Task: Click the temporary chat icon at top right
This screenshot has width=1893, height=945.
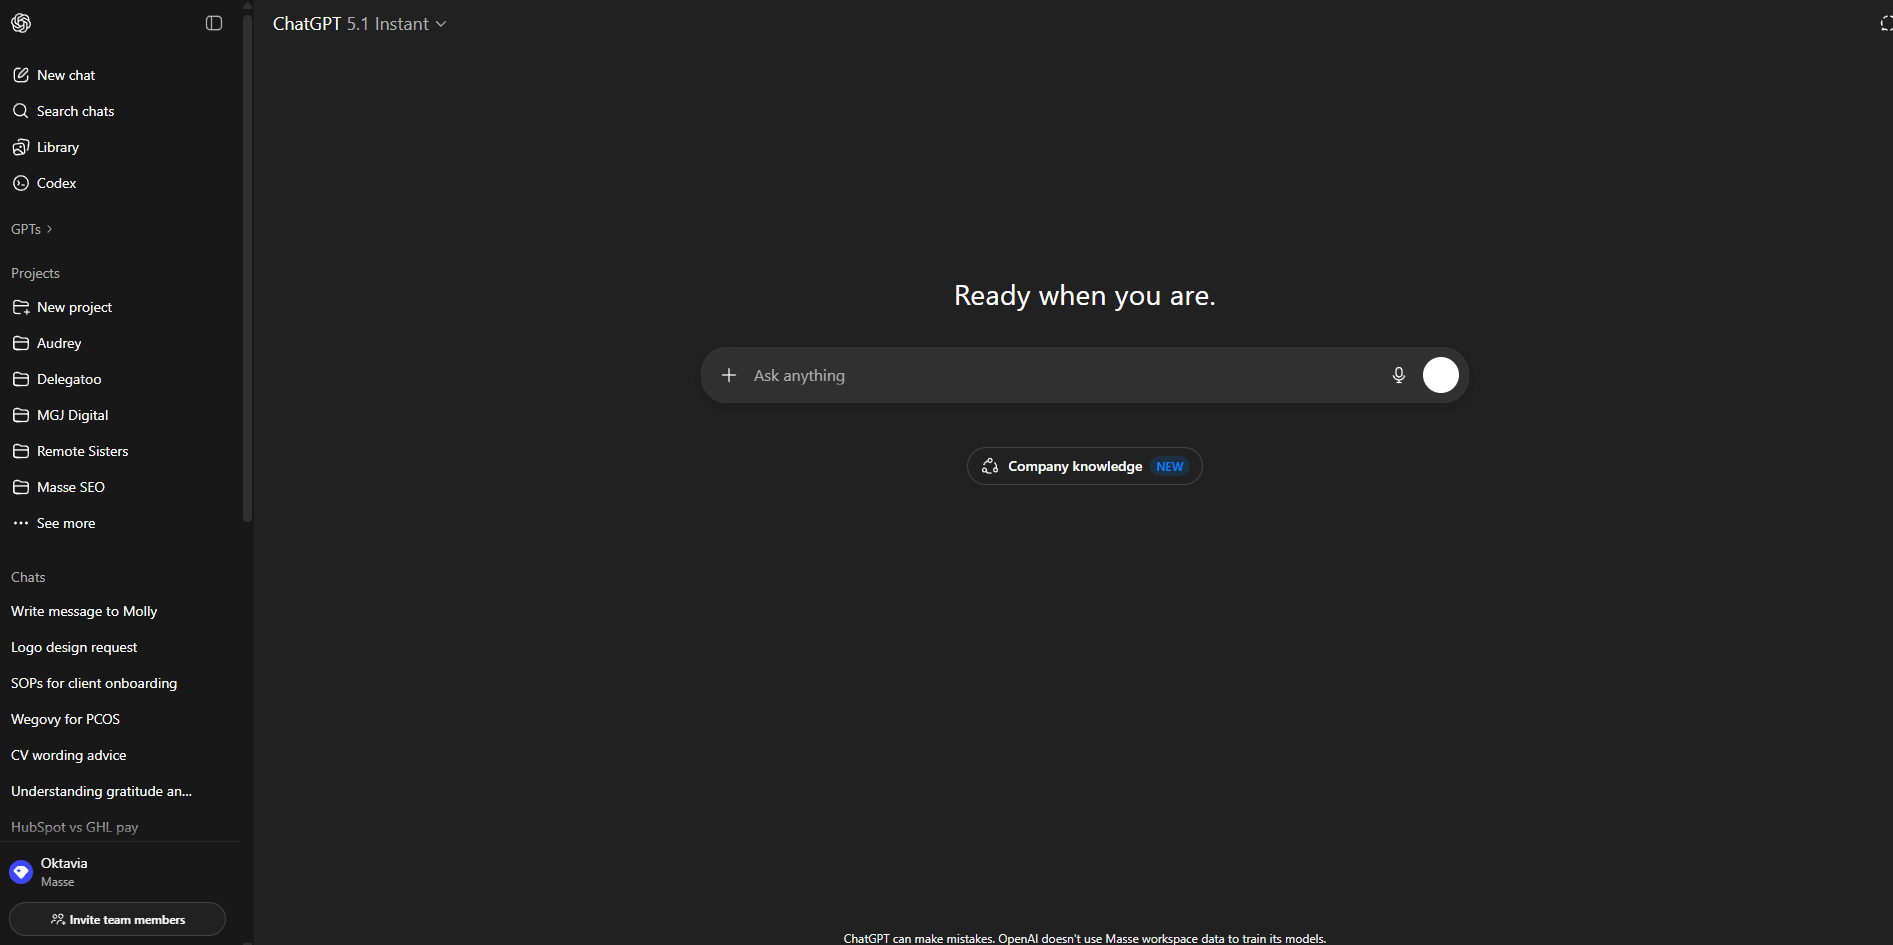Action: (x=1885, y=23)
